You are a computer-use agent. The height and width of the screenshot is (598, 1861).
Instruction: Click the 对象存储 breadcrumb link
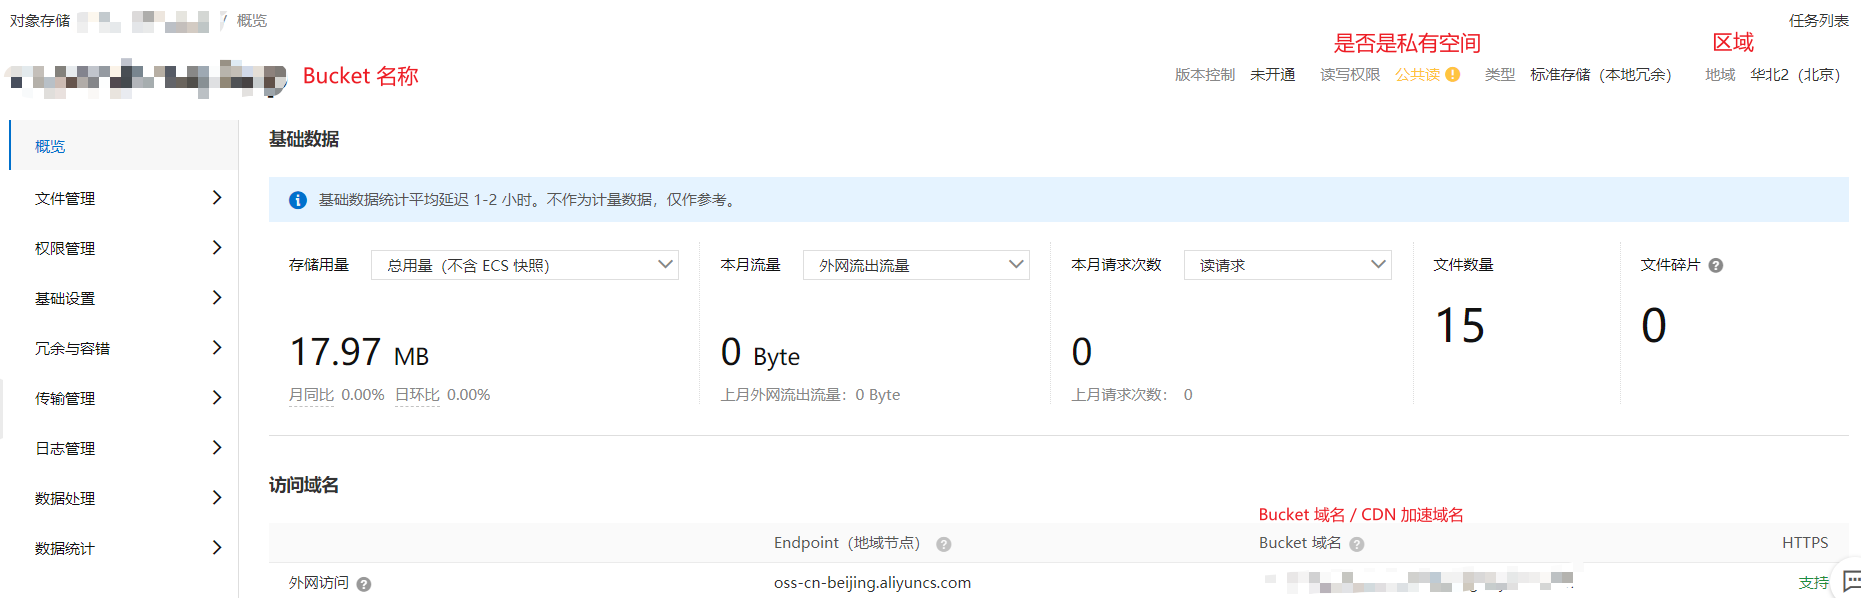[40, 21]
